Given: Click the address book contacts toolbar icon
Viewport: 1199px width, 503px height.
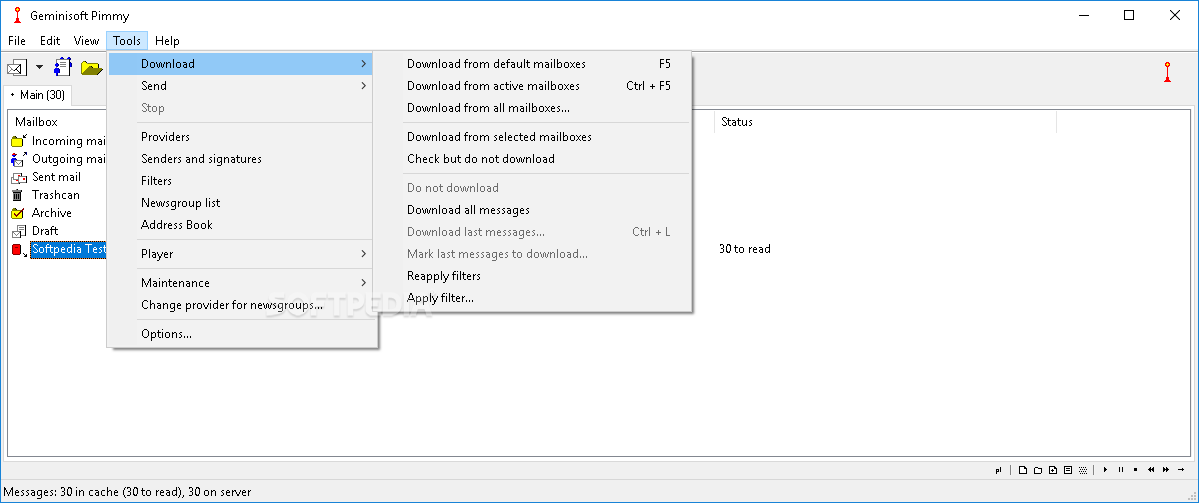Looking at the screenshot, I should coord(63,67).
